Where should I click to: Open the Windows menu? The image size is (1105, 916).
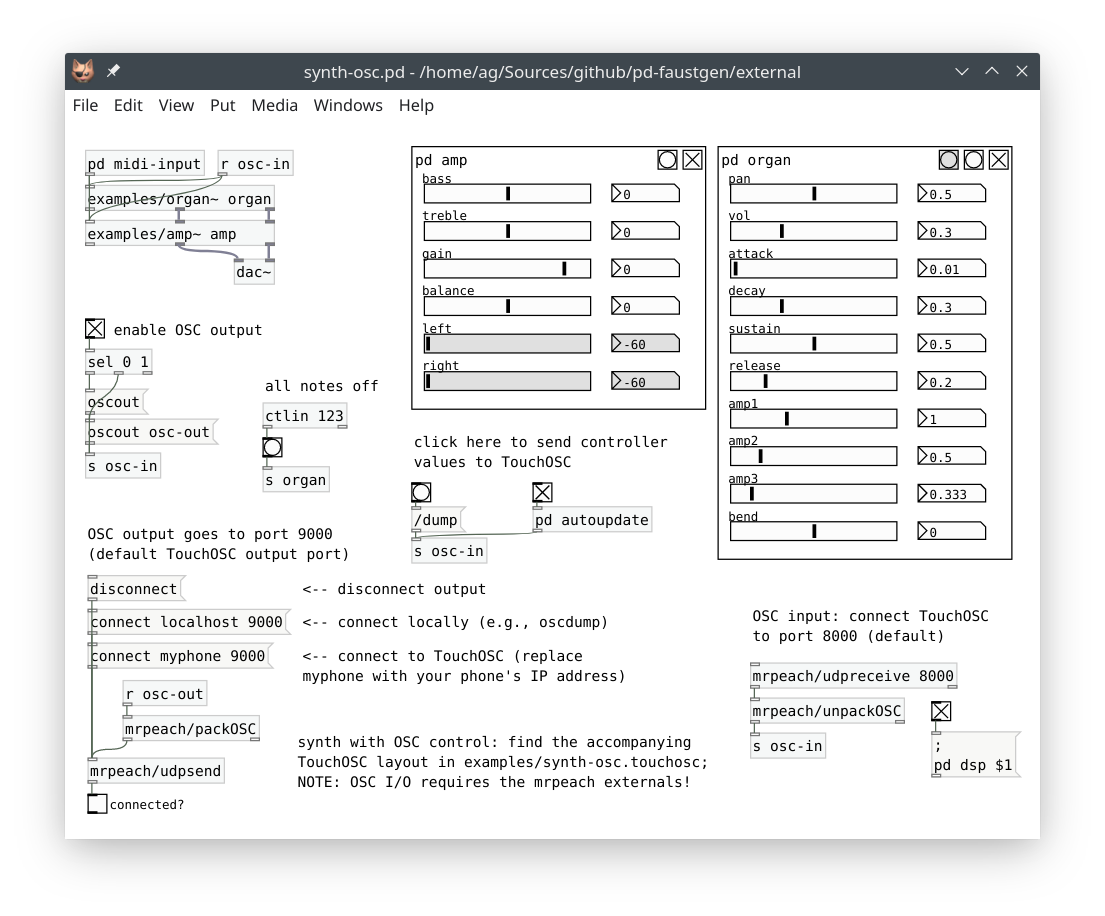point(348,106)
